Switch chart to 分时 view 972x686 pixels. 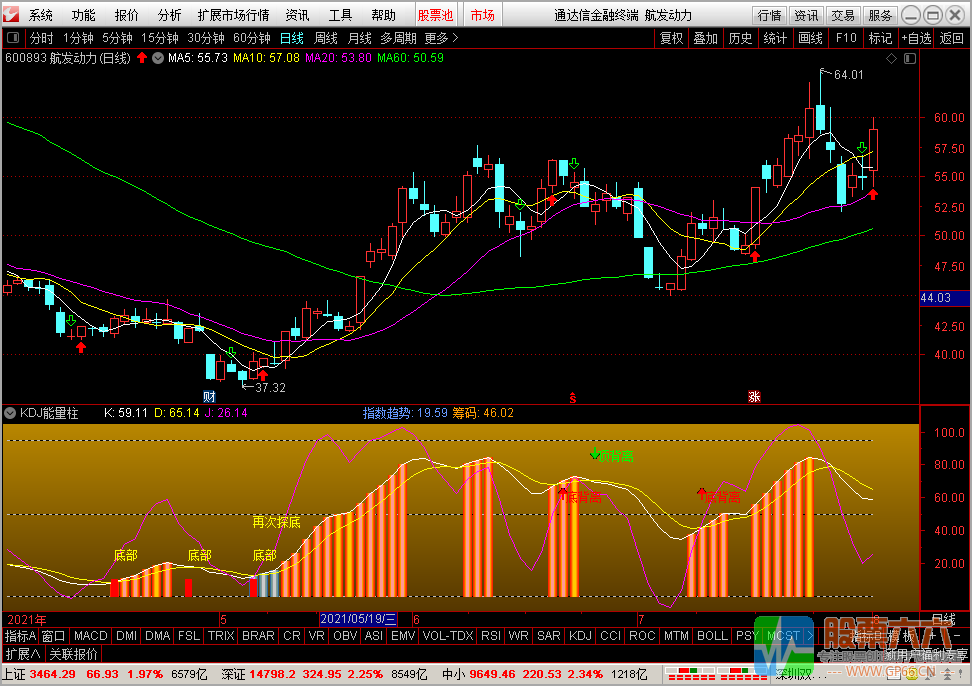[x=42, y=38]
